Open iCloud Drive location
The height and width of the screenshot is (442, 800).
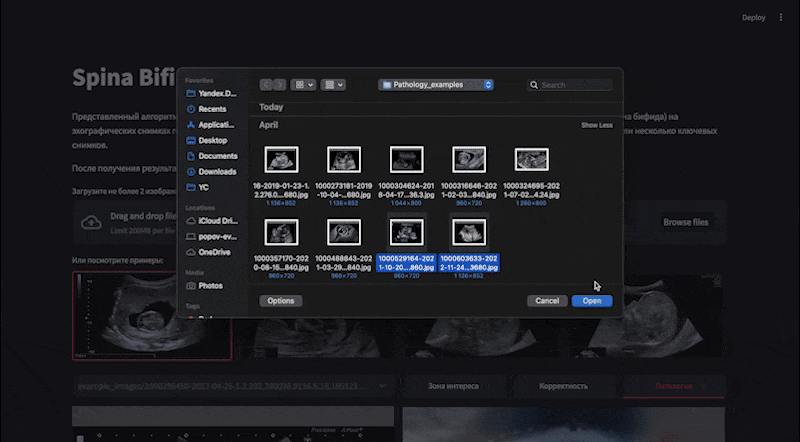[212, 221]
